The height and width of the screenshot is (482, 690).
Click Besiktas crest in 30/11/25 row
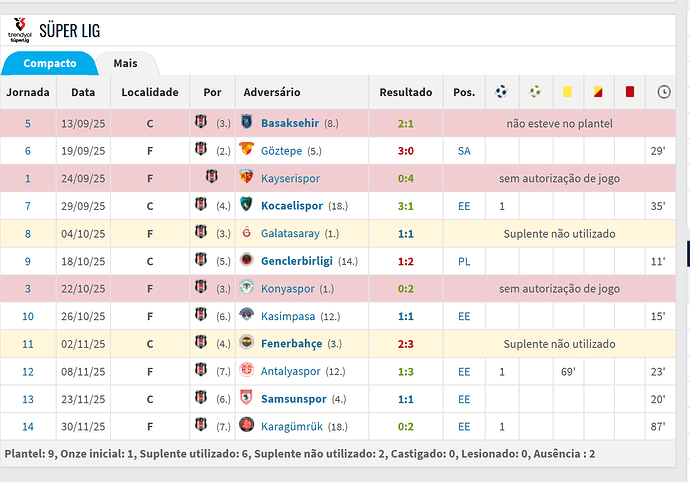coord(201,425)
